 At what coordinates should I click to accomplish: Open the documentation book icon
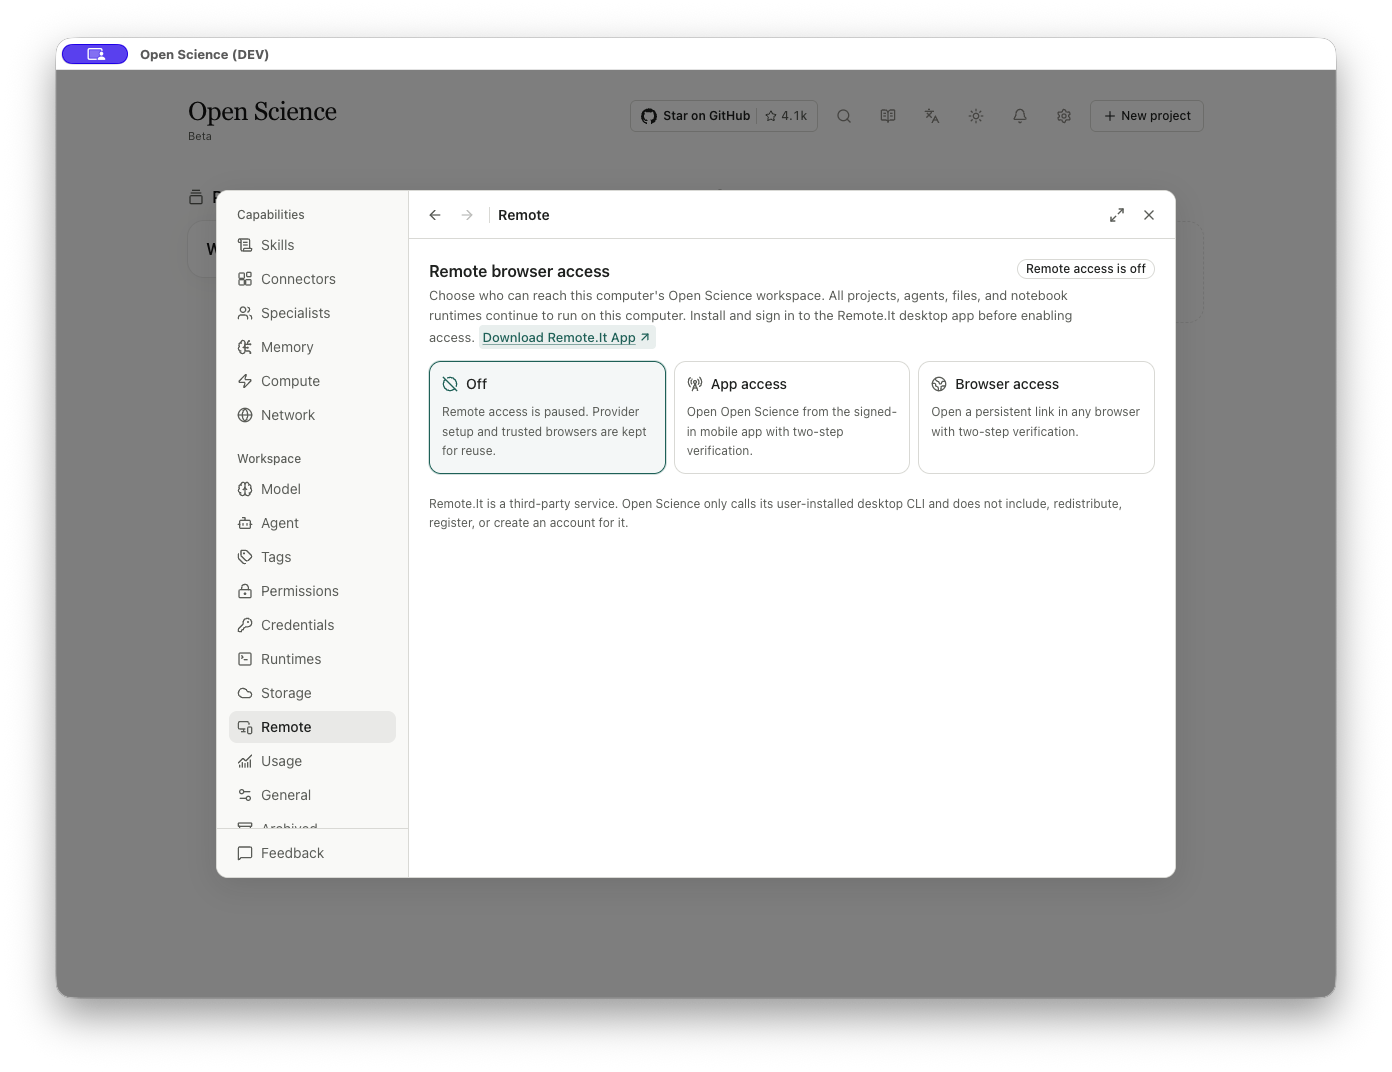pyautogui.click(x=888, y=116)
